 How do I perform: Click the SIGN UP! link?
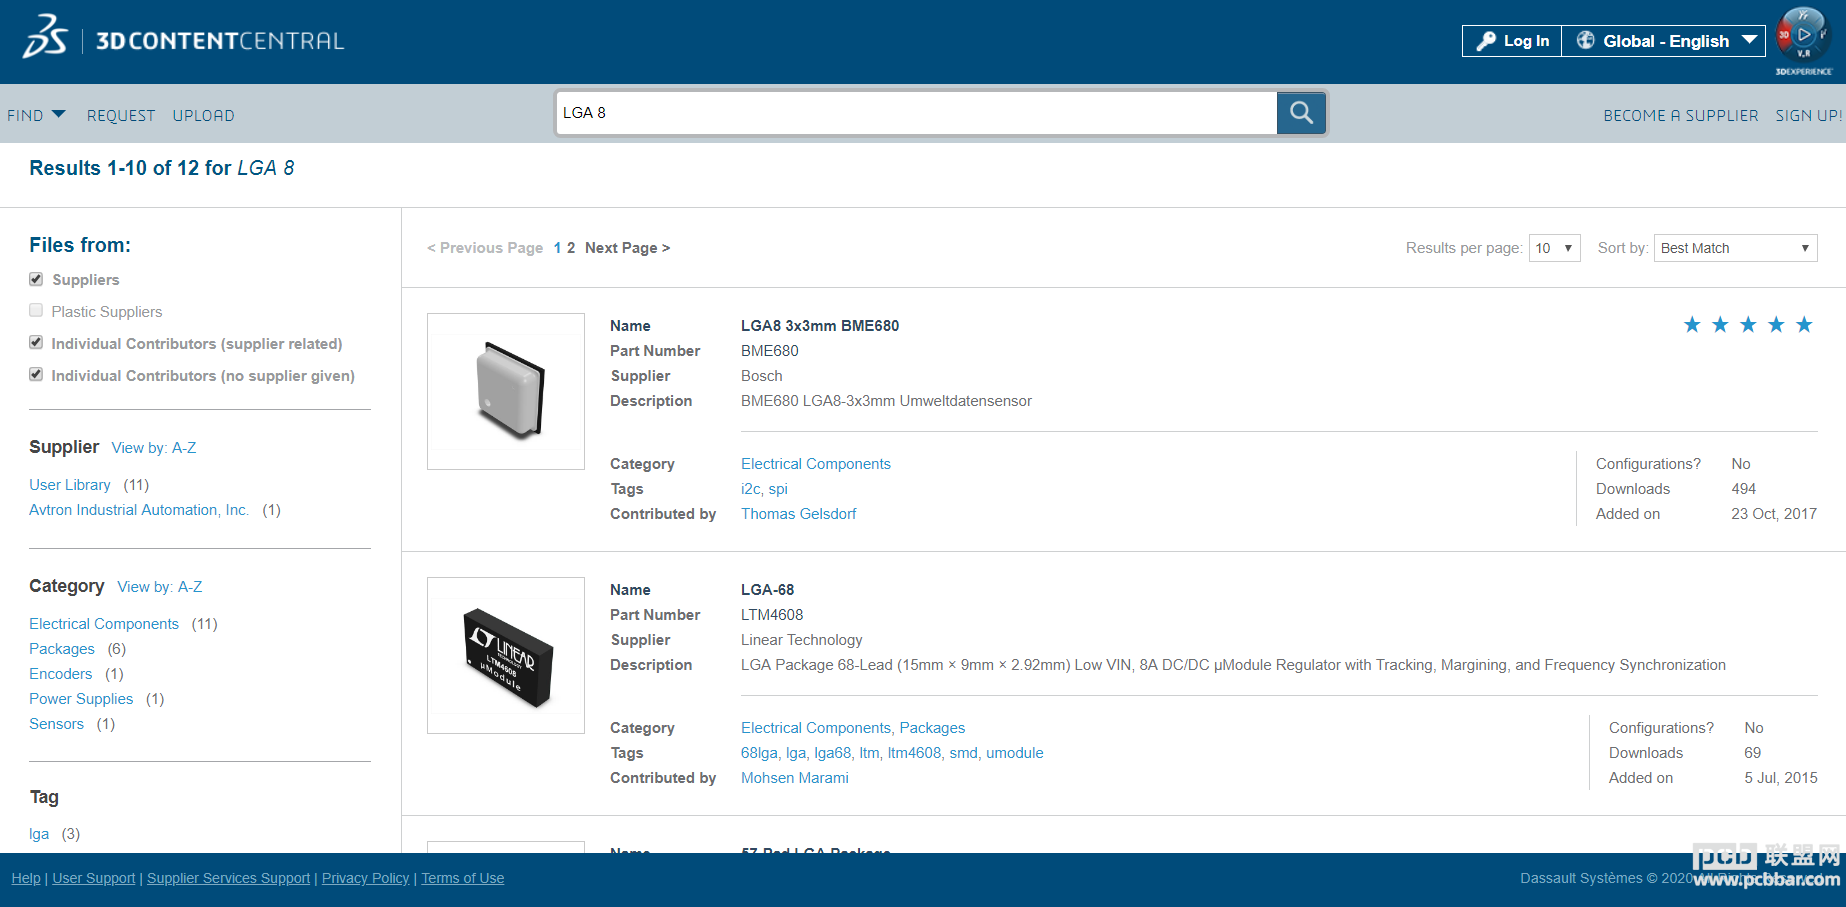(x=1808, y=115)
